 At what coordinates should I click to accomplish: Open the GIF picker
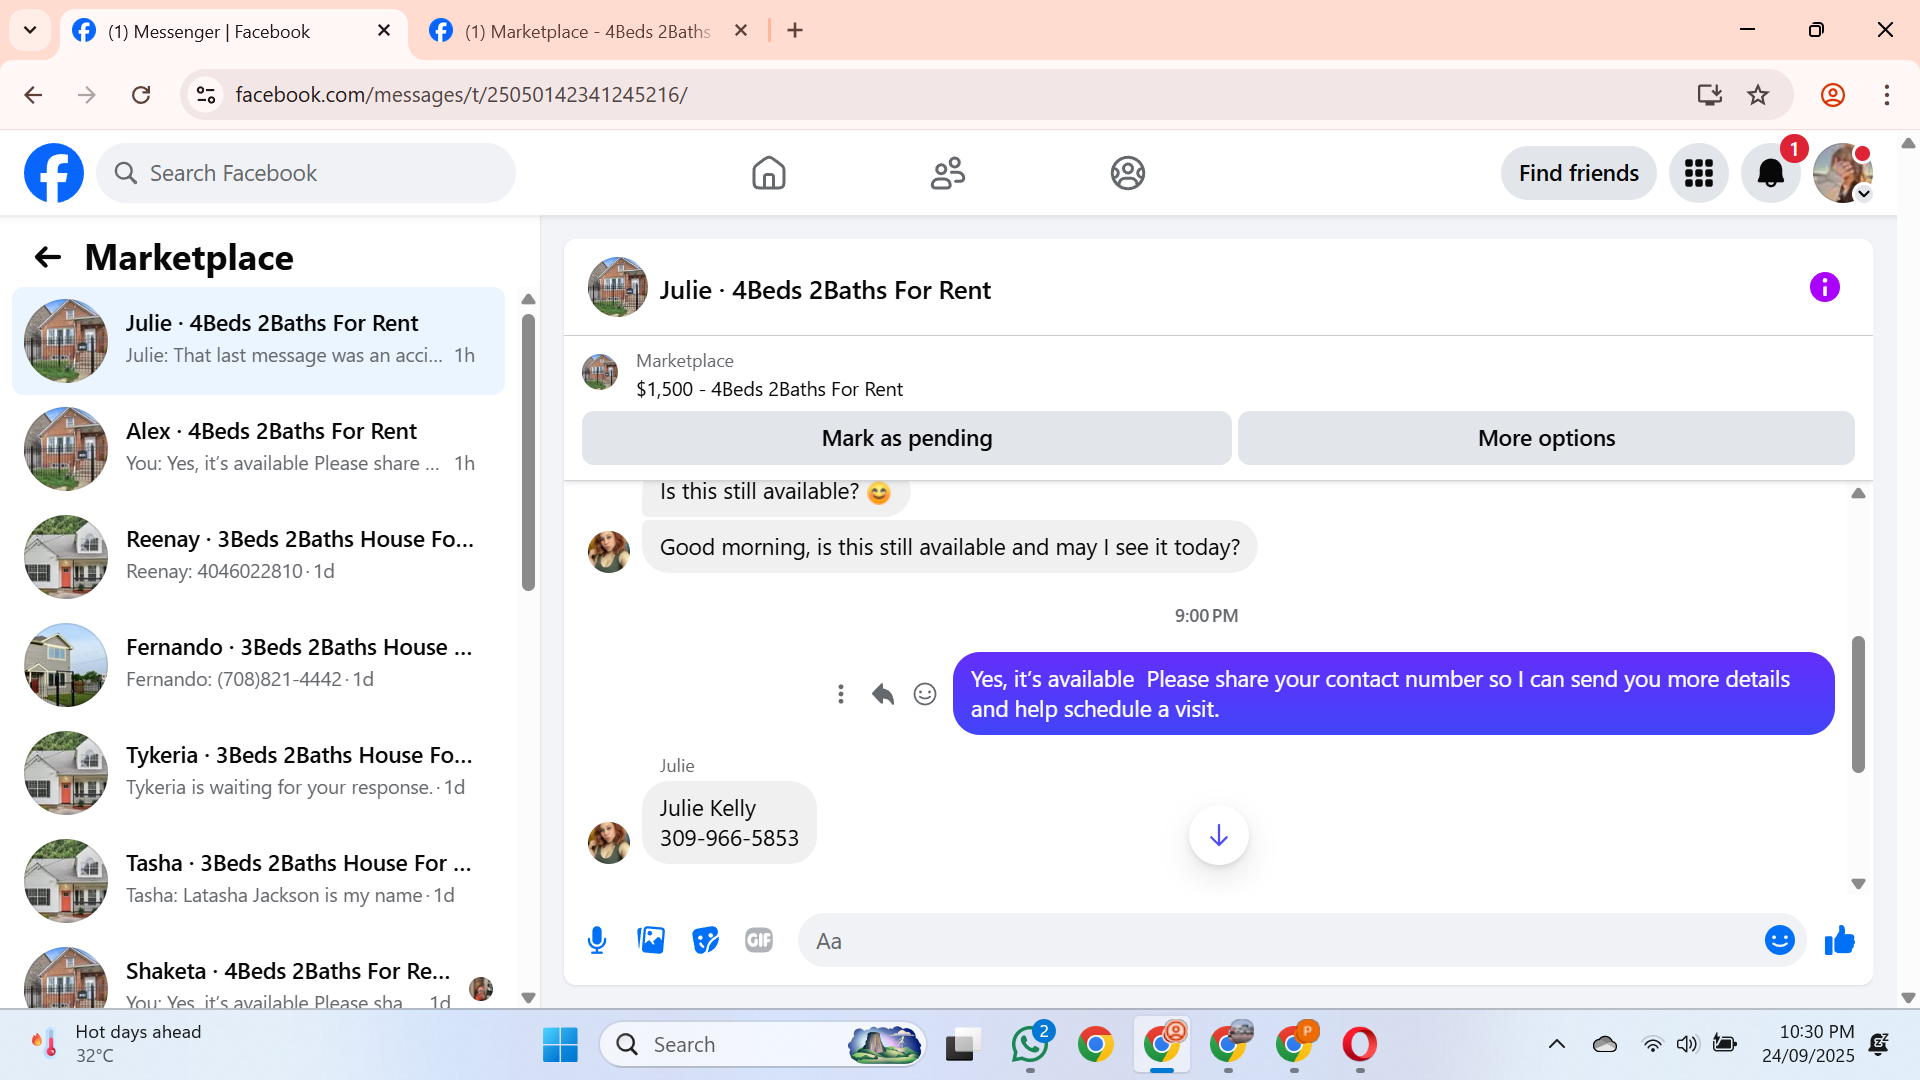point(759,940)
